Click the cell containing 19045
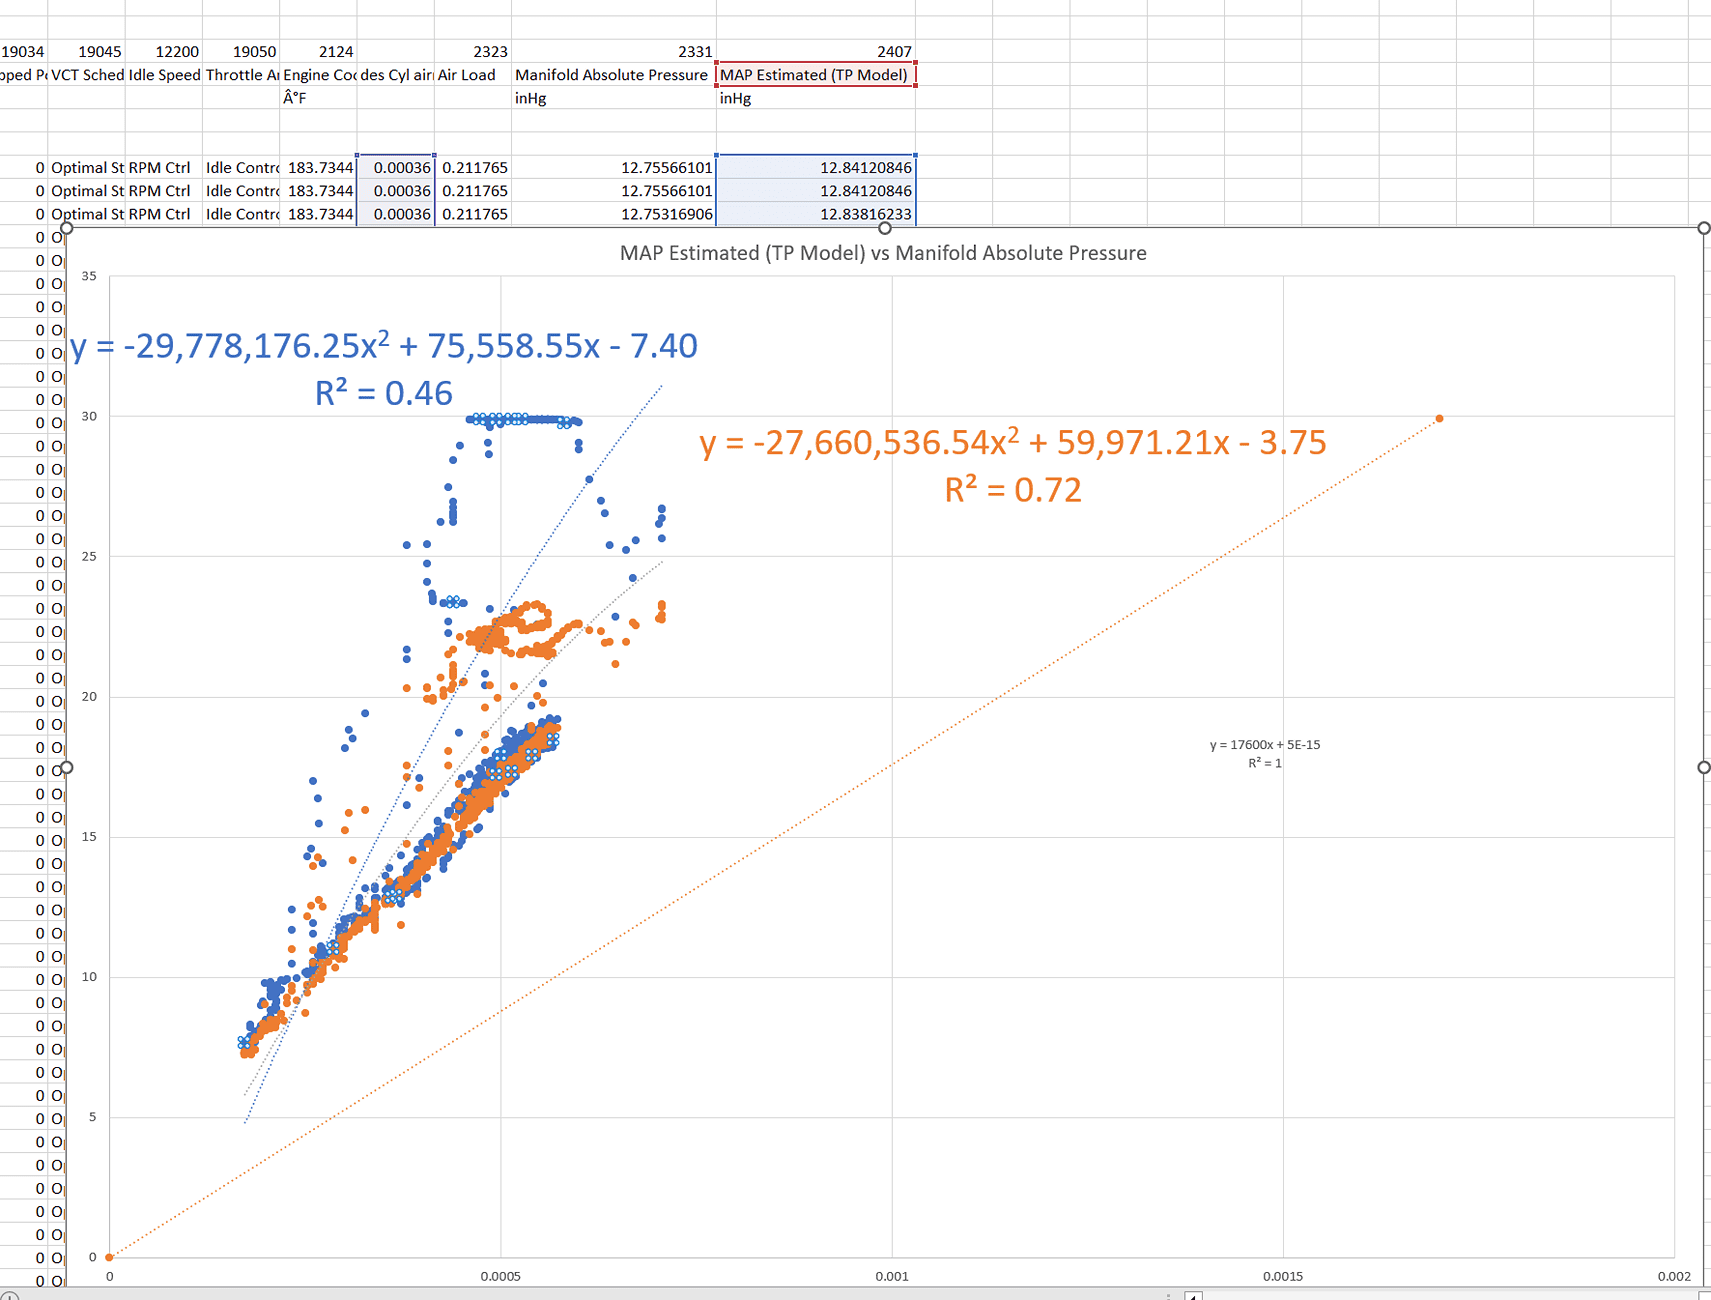The width and height of the screenshot is (1711, 1300). (87, 51)
